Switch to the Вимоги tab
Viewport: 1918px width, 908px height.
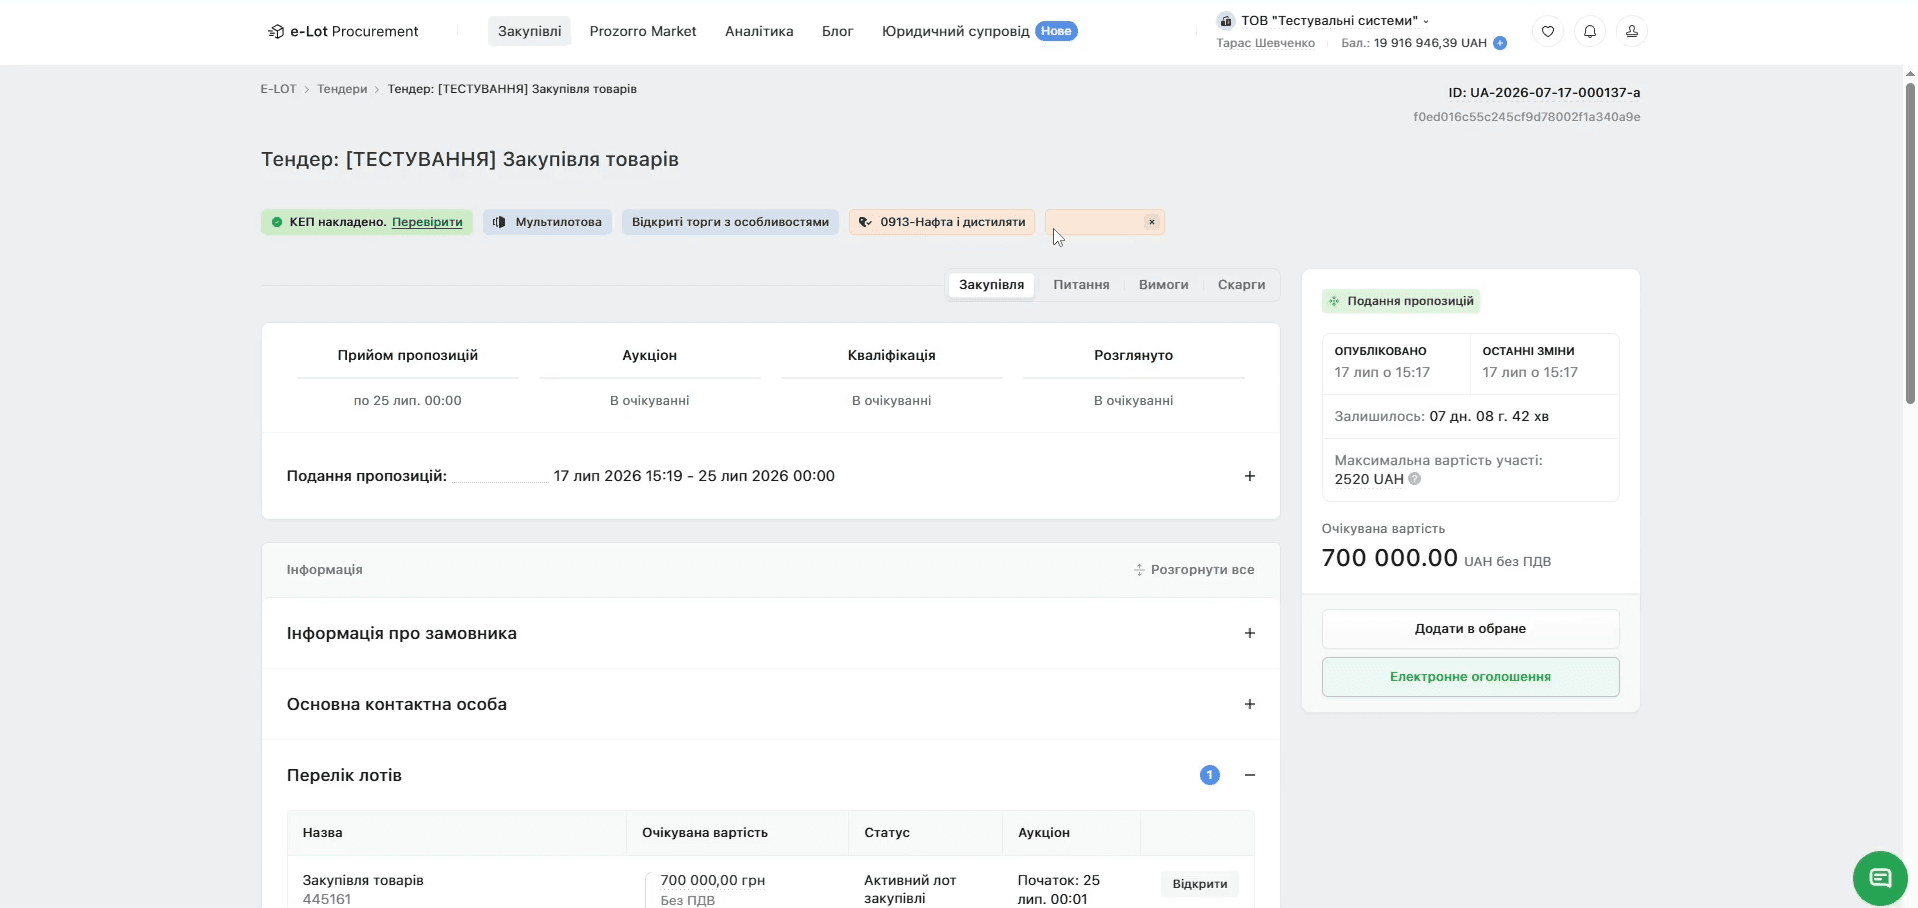(1164, 285)
